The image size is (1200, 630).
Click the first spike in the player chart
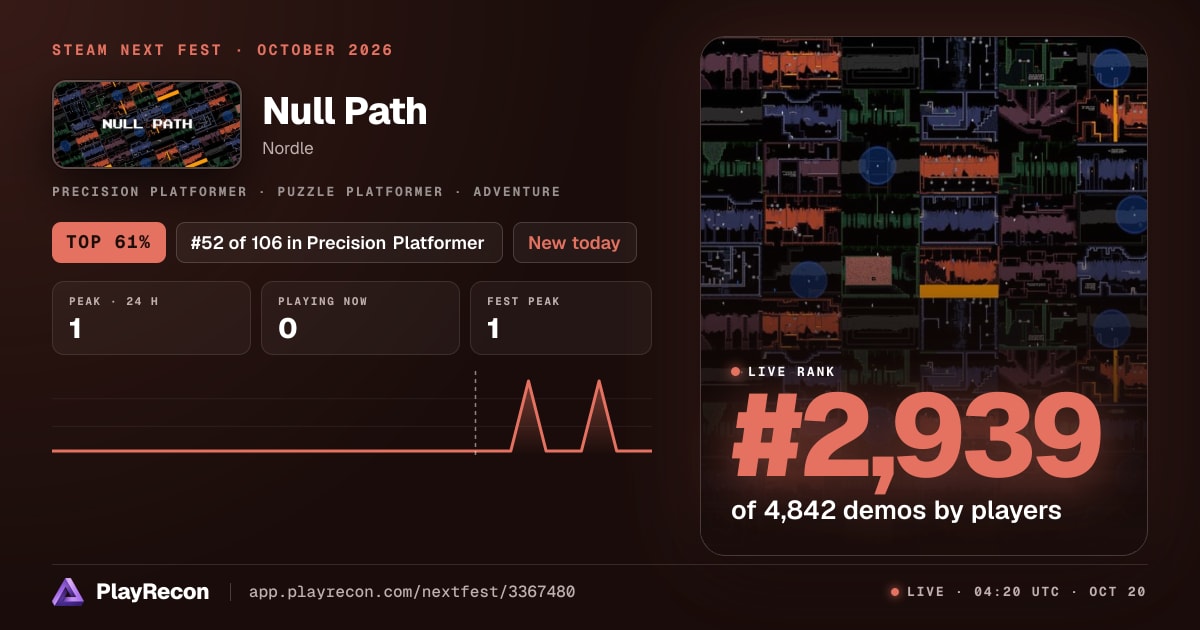pos(528,415)
